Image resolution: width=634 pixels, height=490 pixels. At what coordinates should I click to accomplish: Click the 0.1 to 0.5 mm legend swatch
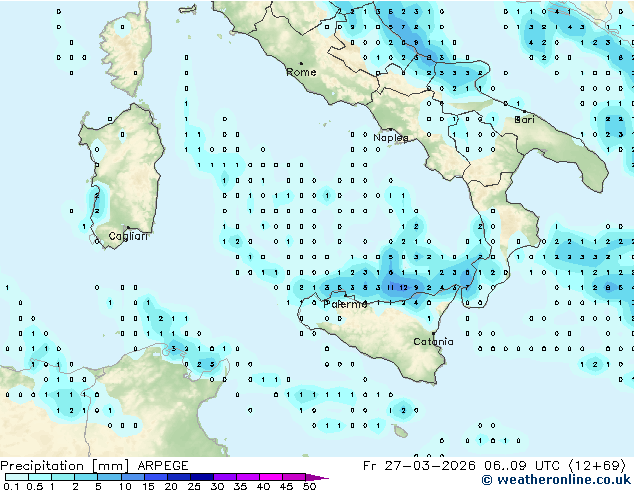pos(17,477)
